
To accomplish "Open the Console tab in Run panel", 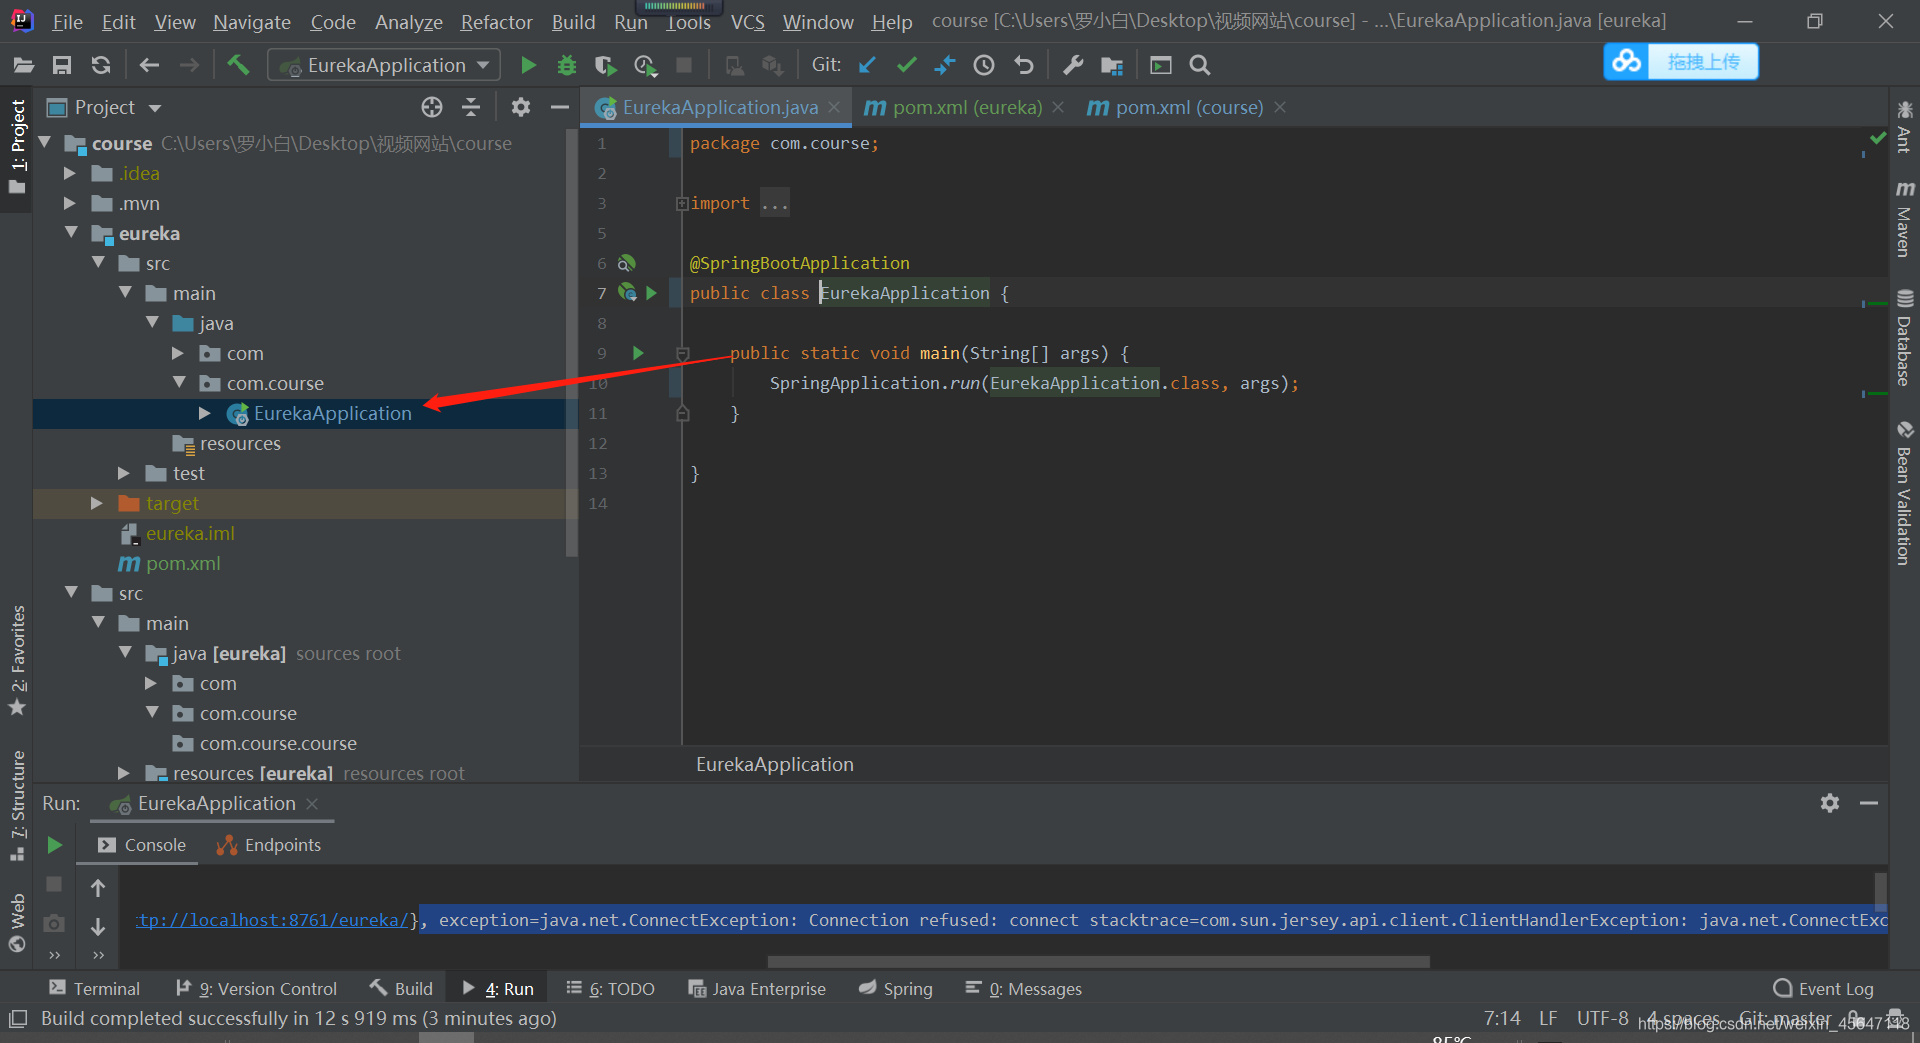I will point(142,845).
